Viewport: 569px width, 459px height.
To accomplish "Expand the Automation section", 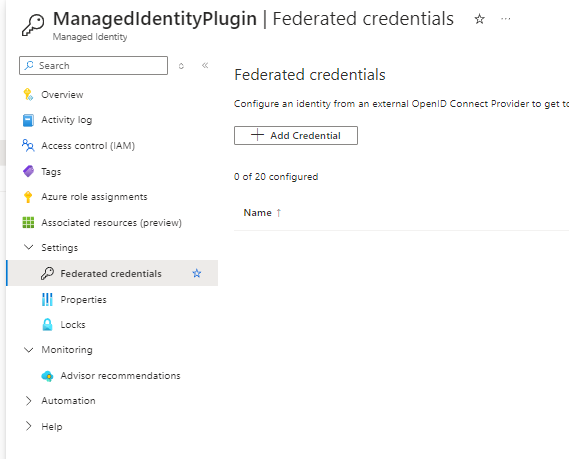I will click(x=28, y=401).
